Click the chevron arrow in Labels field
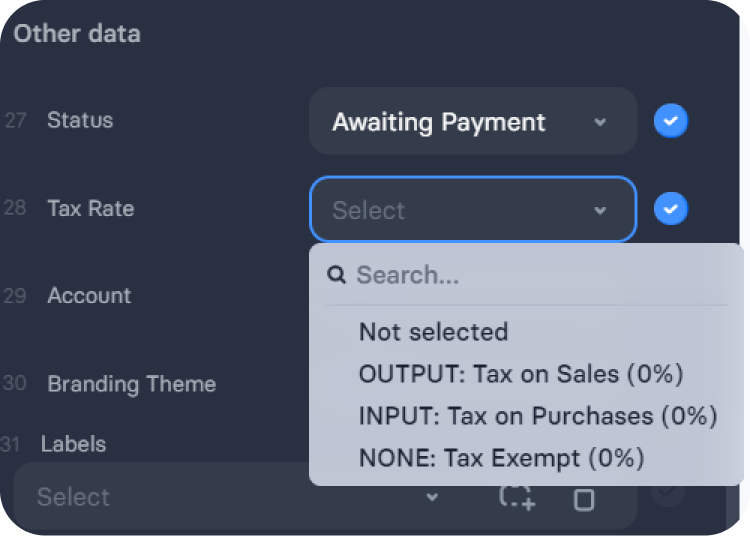The height and width of the screenshot is (536, 750). tap(432, 497)
